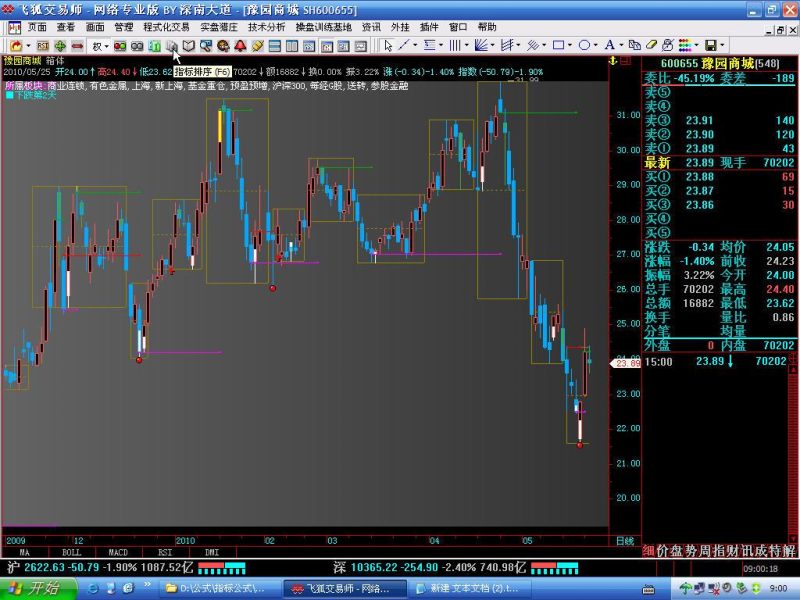
Task: Click the 豫园商城 stock name in quote panel
Action: click(x=727, y=64)
